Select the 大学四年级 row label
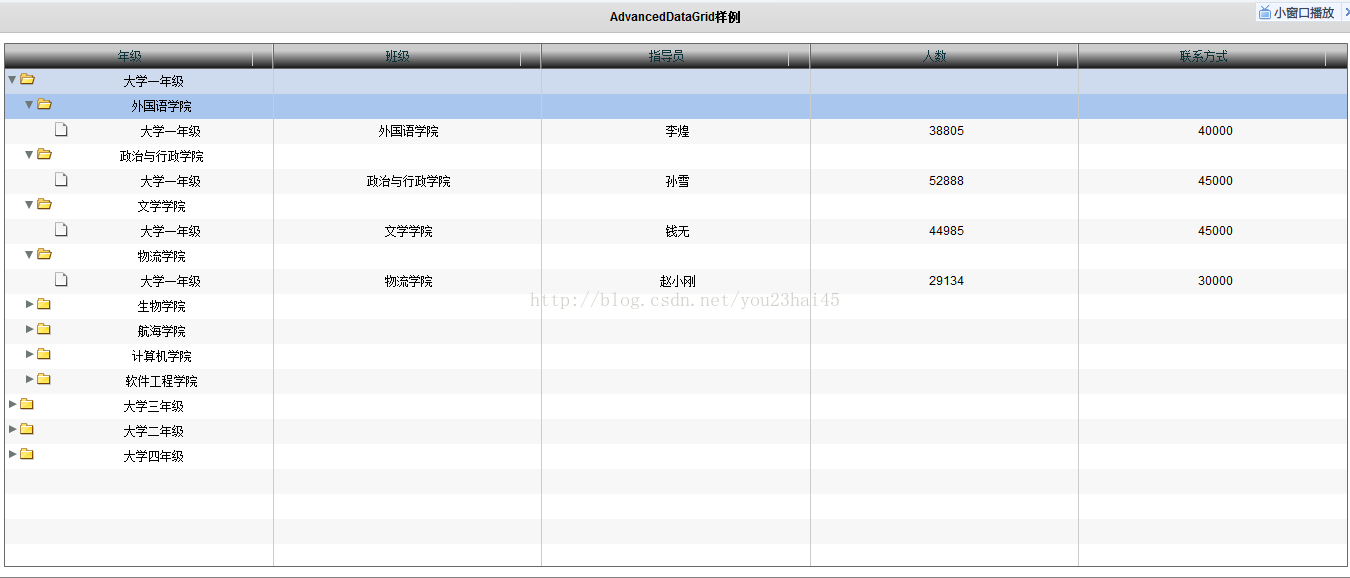This screenshot has width=1350, height=578. 154,456
